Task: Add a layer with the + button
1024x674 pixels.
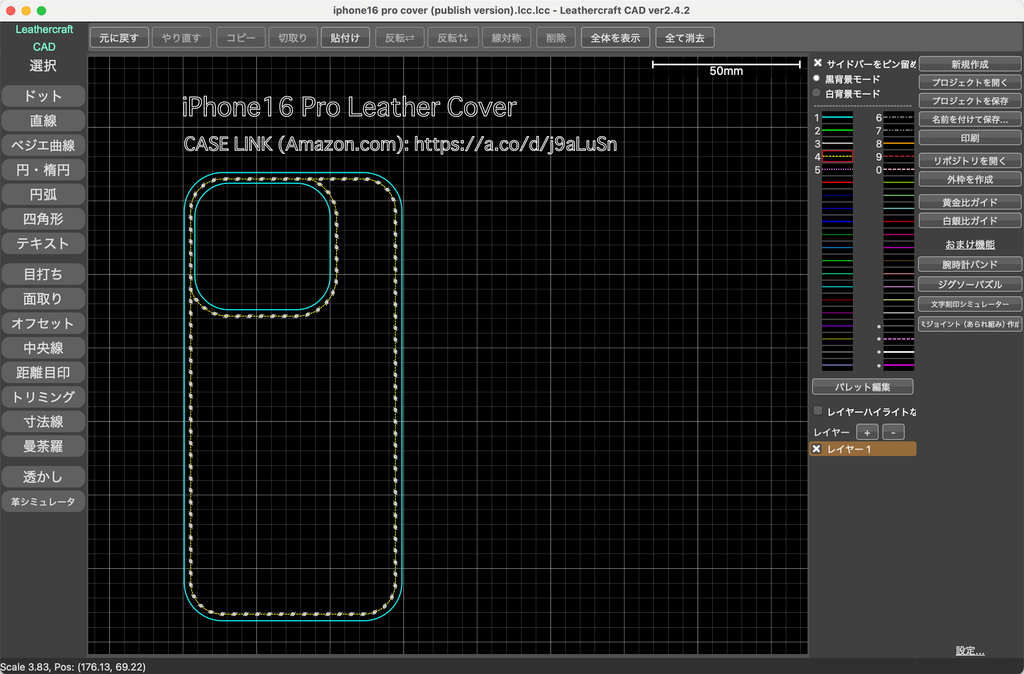Action: 867,432
